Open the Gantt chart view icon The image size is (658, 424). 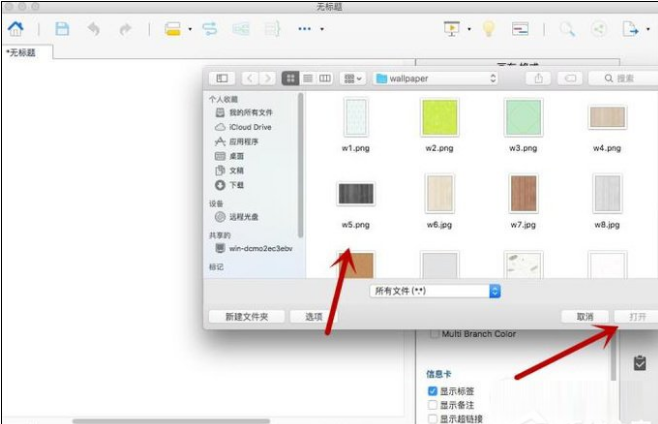pyautogui.click(x=520, y=29)
